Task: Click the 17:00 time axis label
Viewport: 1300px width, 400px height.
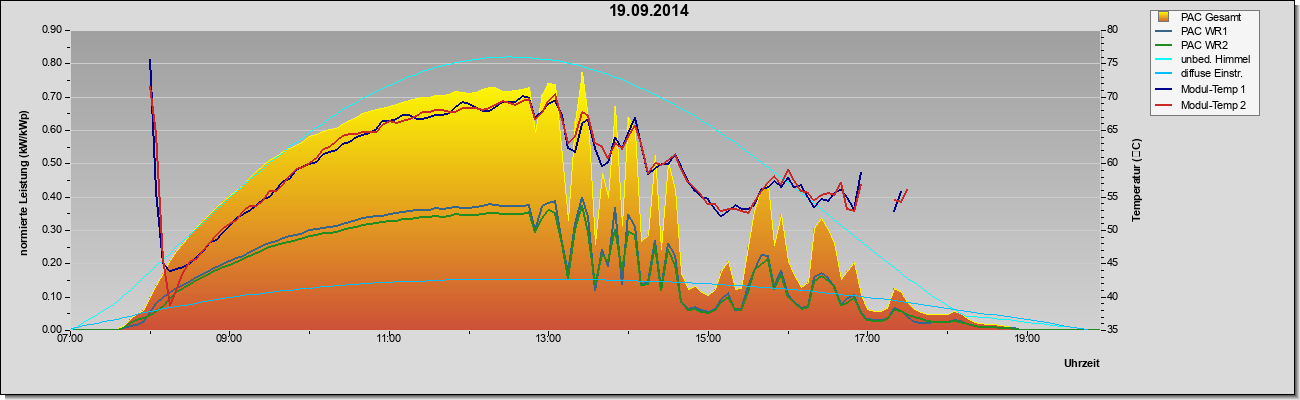Action: 867,340
